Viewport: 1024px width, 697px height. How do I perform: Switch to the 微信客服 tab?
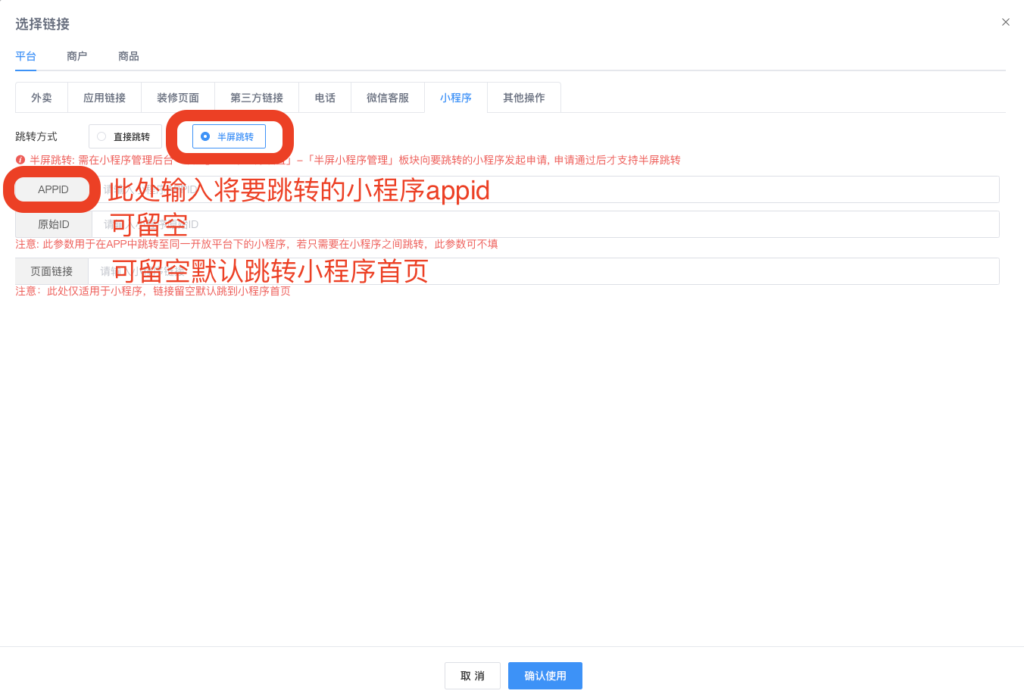(x=386, y=97)
